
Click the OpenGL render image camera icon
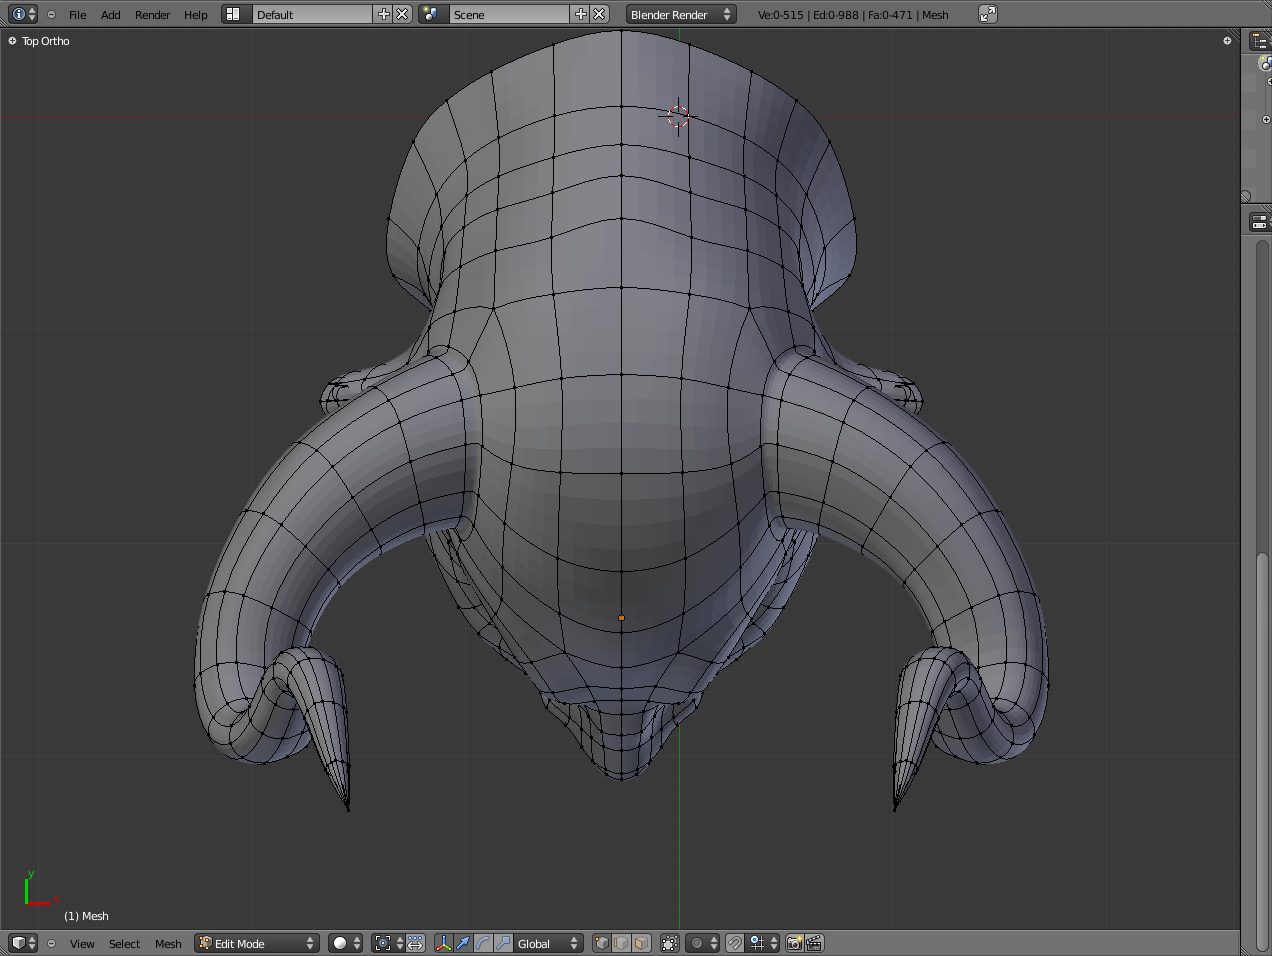pos(794,943)
